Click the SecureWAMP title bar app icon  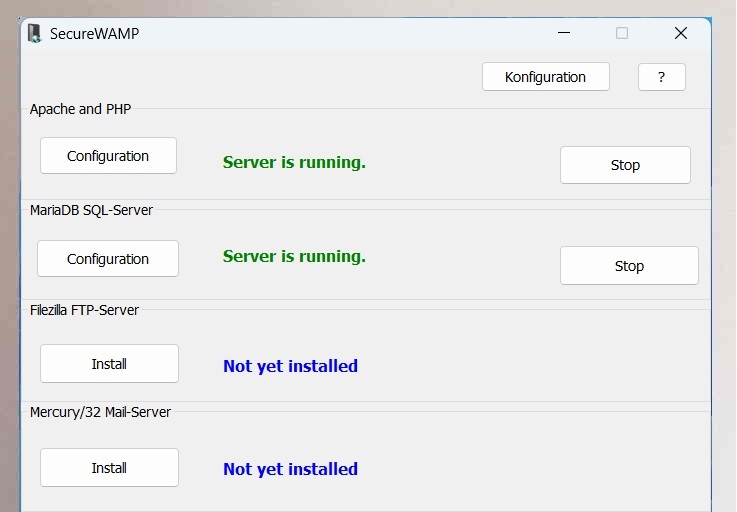click(x=34, y=33)
